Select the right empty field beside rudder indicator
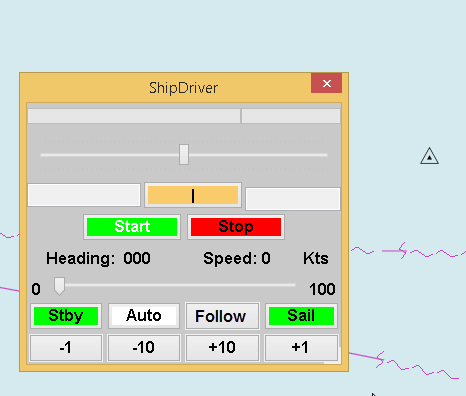The height and width of the screenshot is (396, 466). click(x=293, y=199)
